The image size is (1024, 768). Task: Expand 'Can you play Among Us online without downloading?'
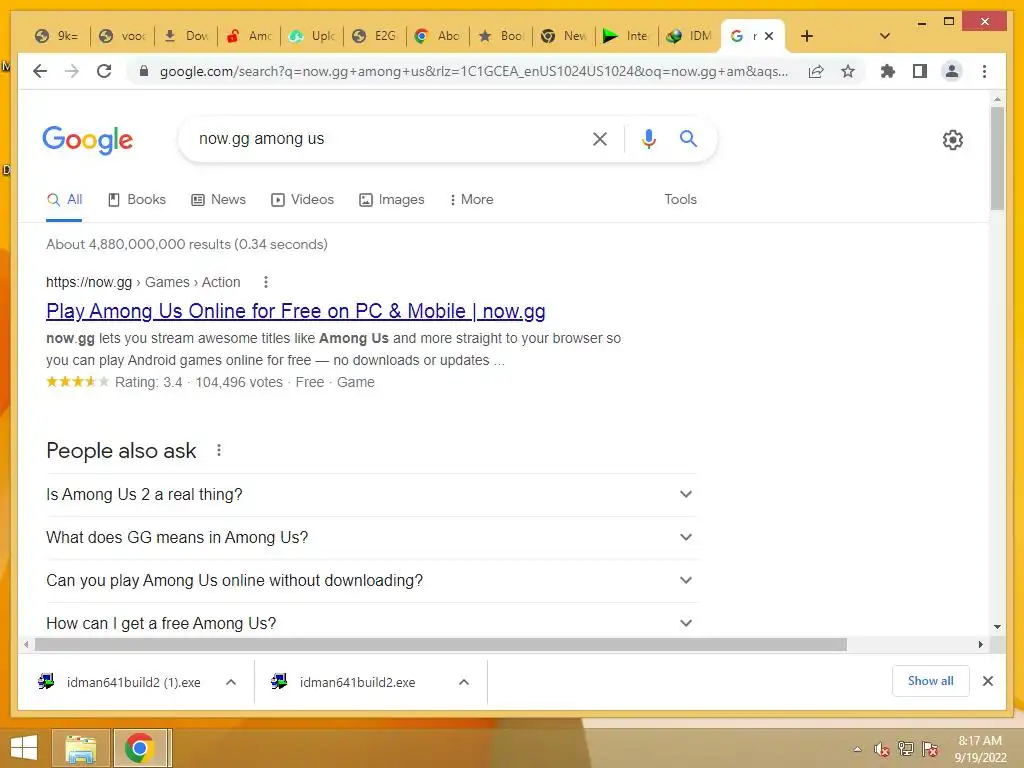click(x=371, y=581)
